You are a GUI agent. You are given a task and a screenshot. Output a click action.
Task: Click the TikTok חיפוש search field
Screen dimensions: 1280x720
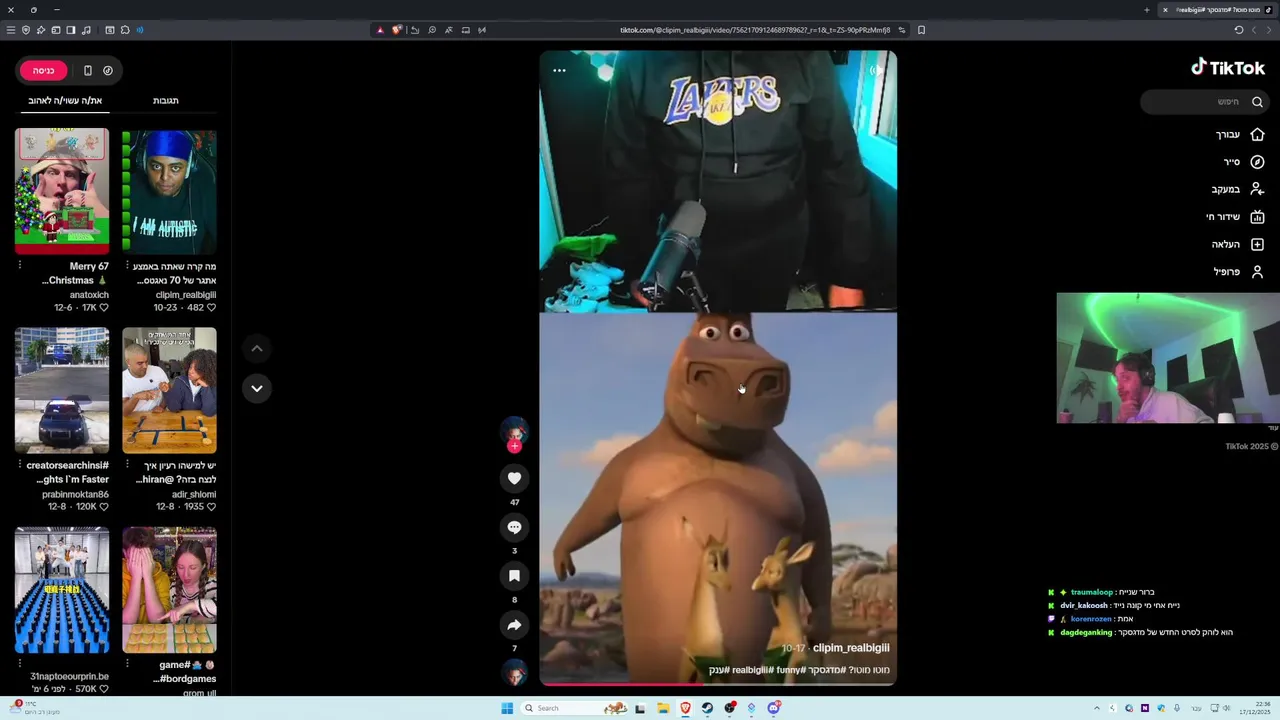pyautogui.click(x=1205, y=102)
